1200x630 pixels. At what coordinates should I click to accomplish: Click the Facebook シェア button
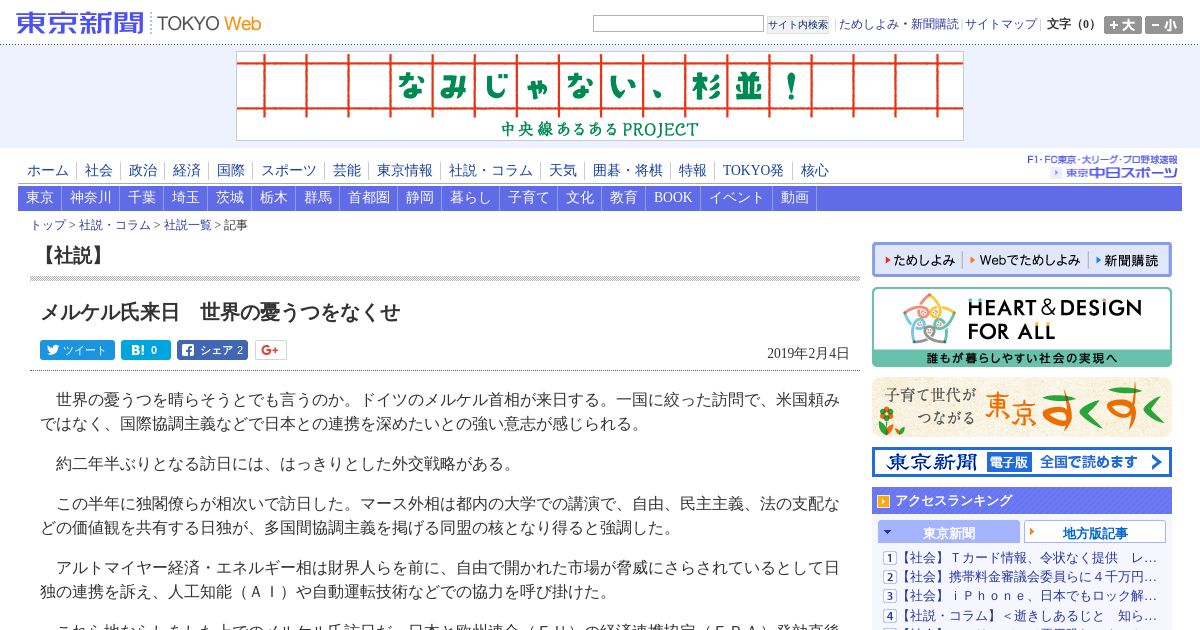click(x=212, y=350)
